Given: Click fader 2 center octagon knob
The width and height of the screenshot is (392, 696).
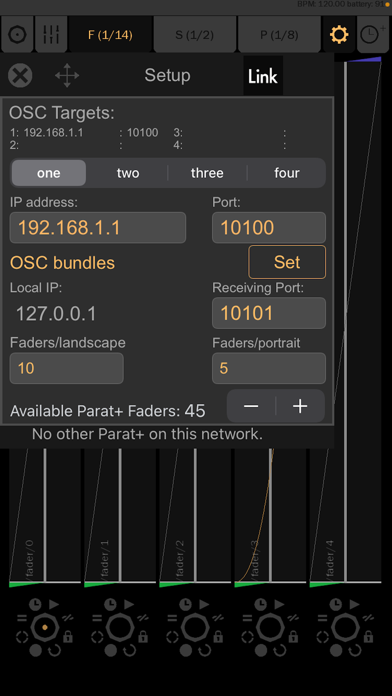Looking at the screenshot, I should 195,627.
